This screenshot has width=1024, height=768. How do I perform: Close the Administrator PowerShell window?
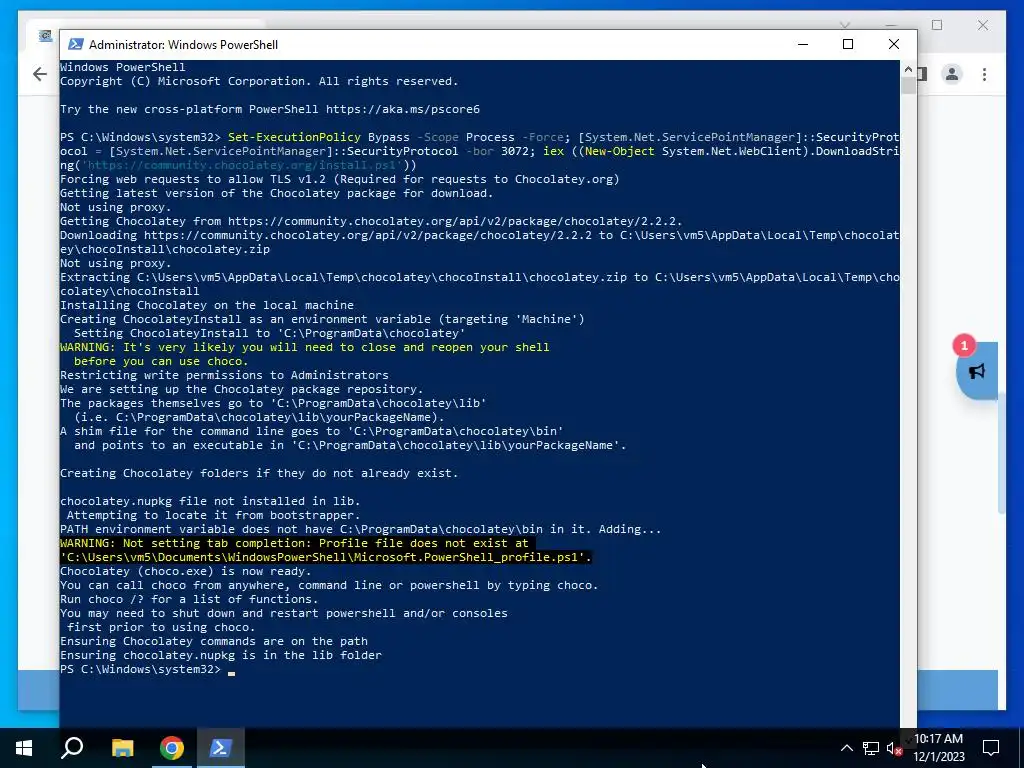(x=894, y=44)
